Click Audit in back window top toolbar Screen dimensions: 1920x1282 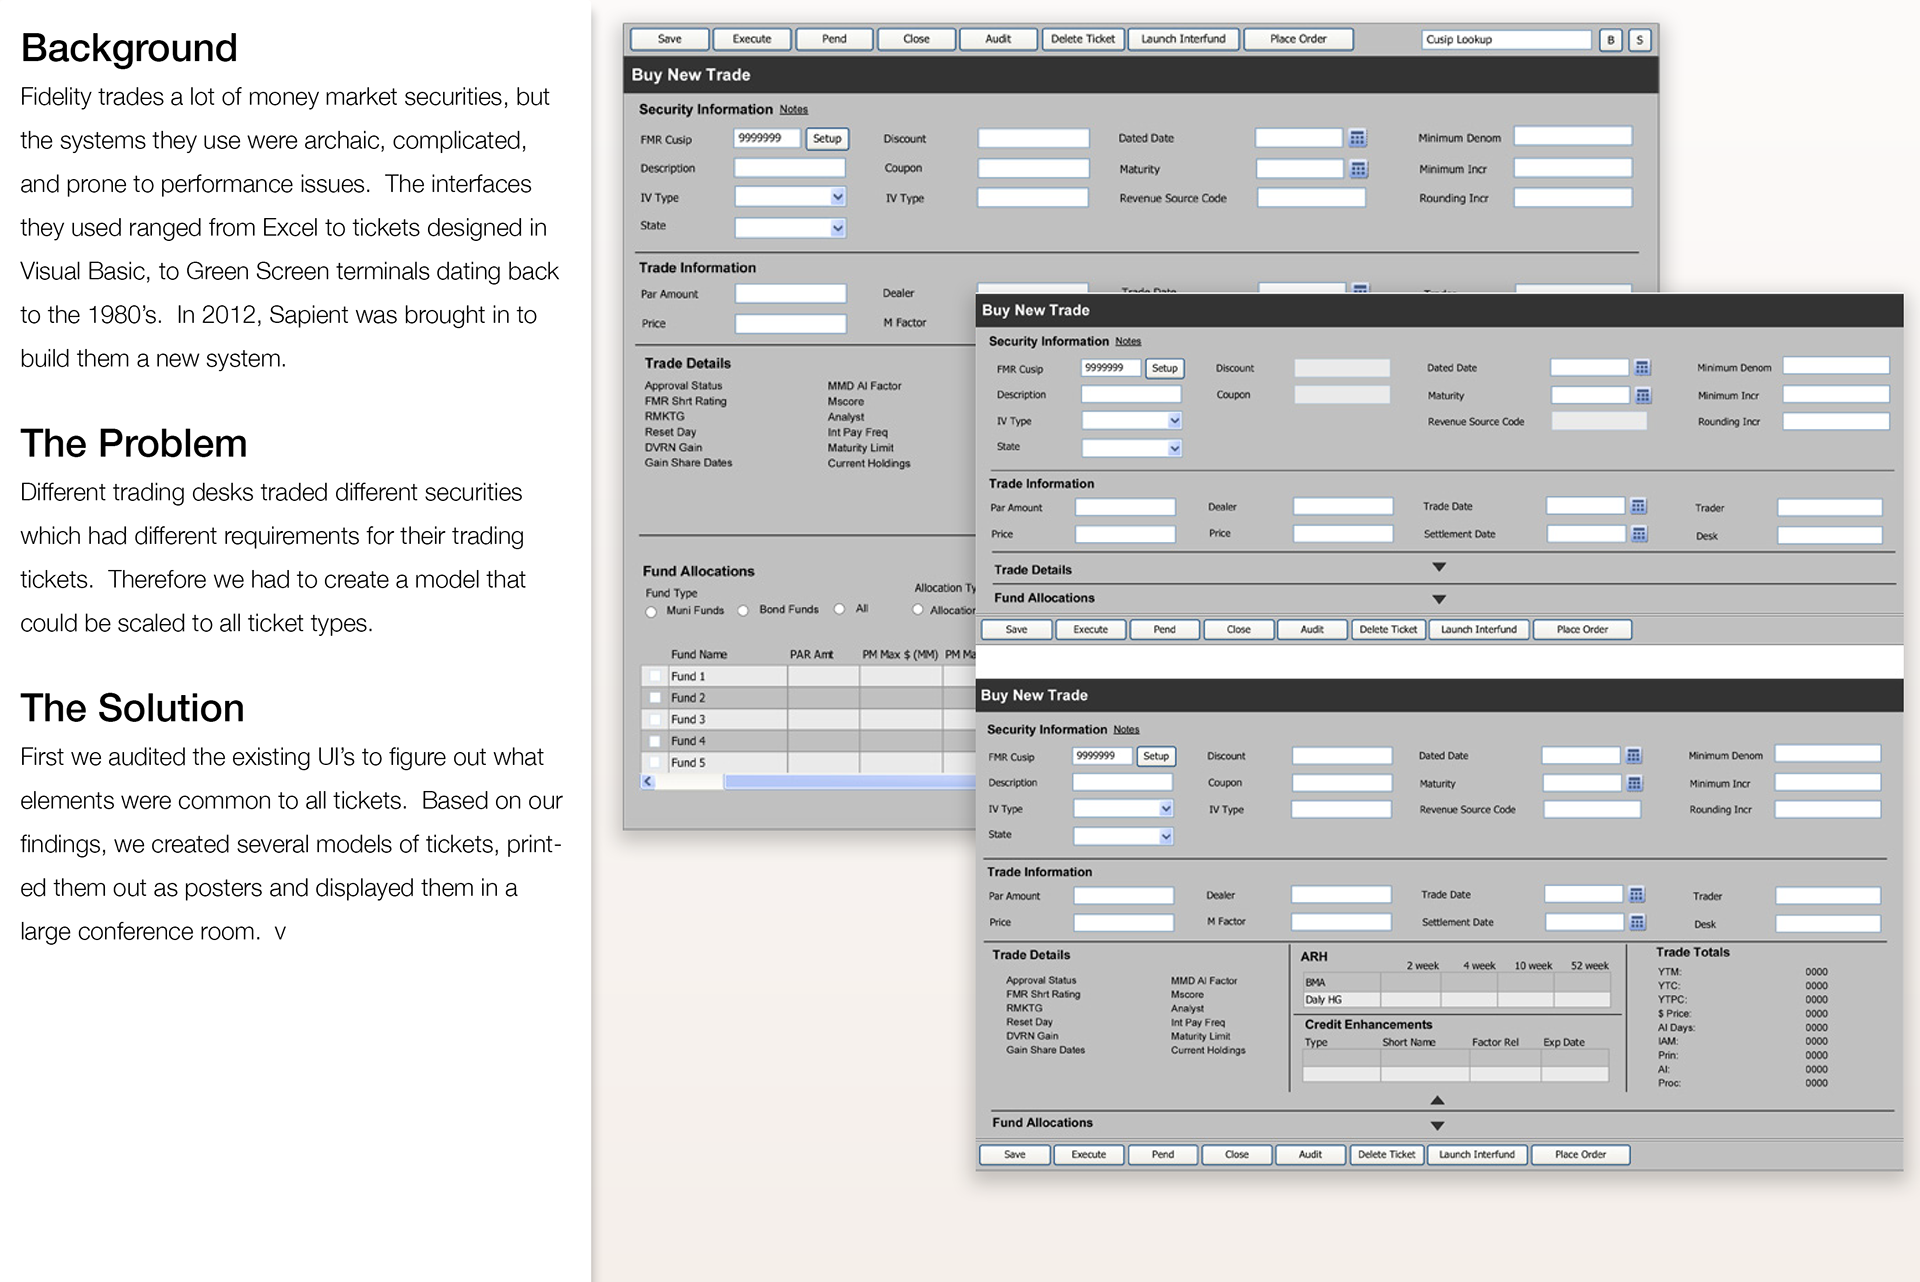[998, 39]
